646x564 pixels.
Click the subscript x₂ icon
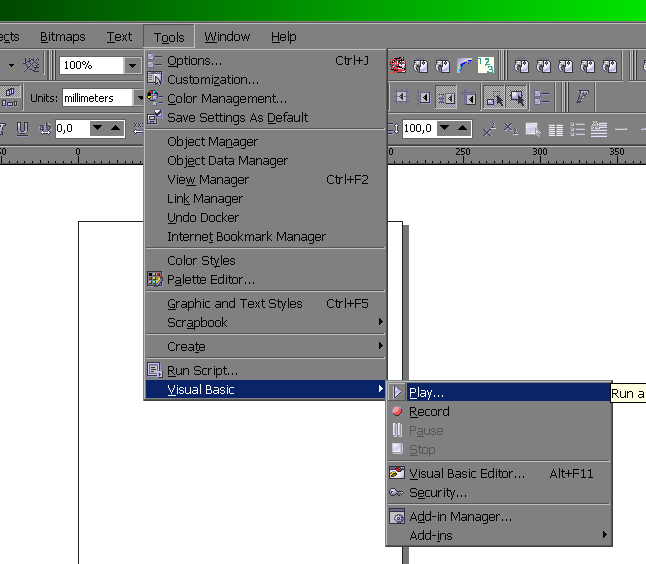pos(511,129)
